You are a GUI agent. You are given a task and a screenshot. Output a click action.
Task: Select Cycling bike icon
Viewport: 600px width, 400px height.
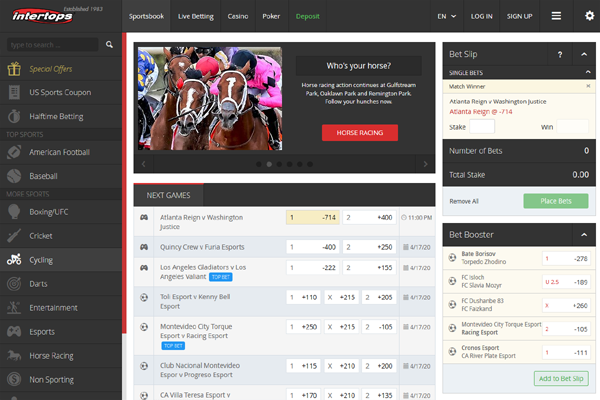[x=14, y=260]
